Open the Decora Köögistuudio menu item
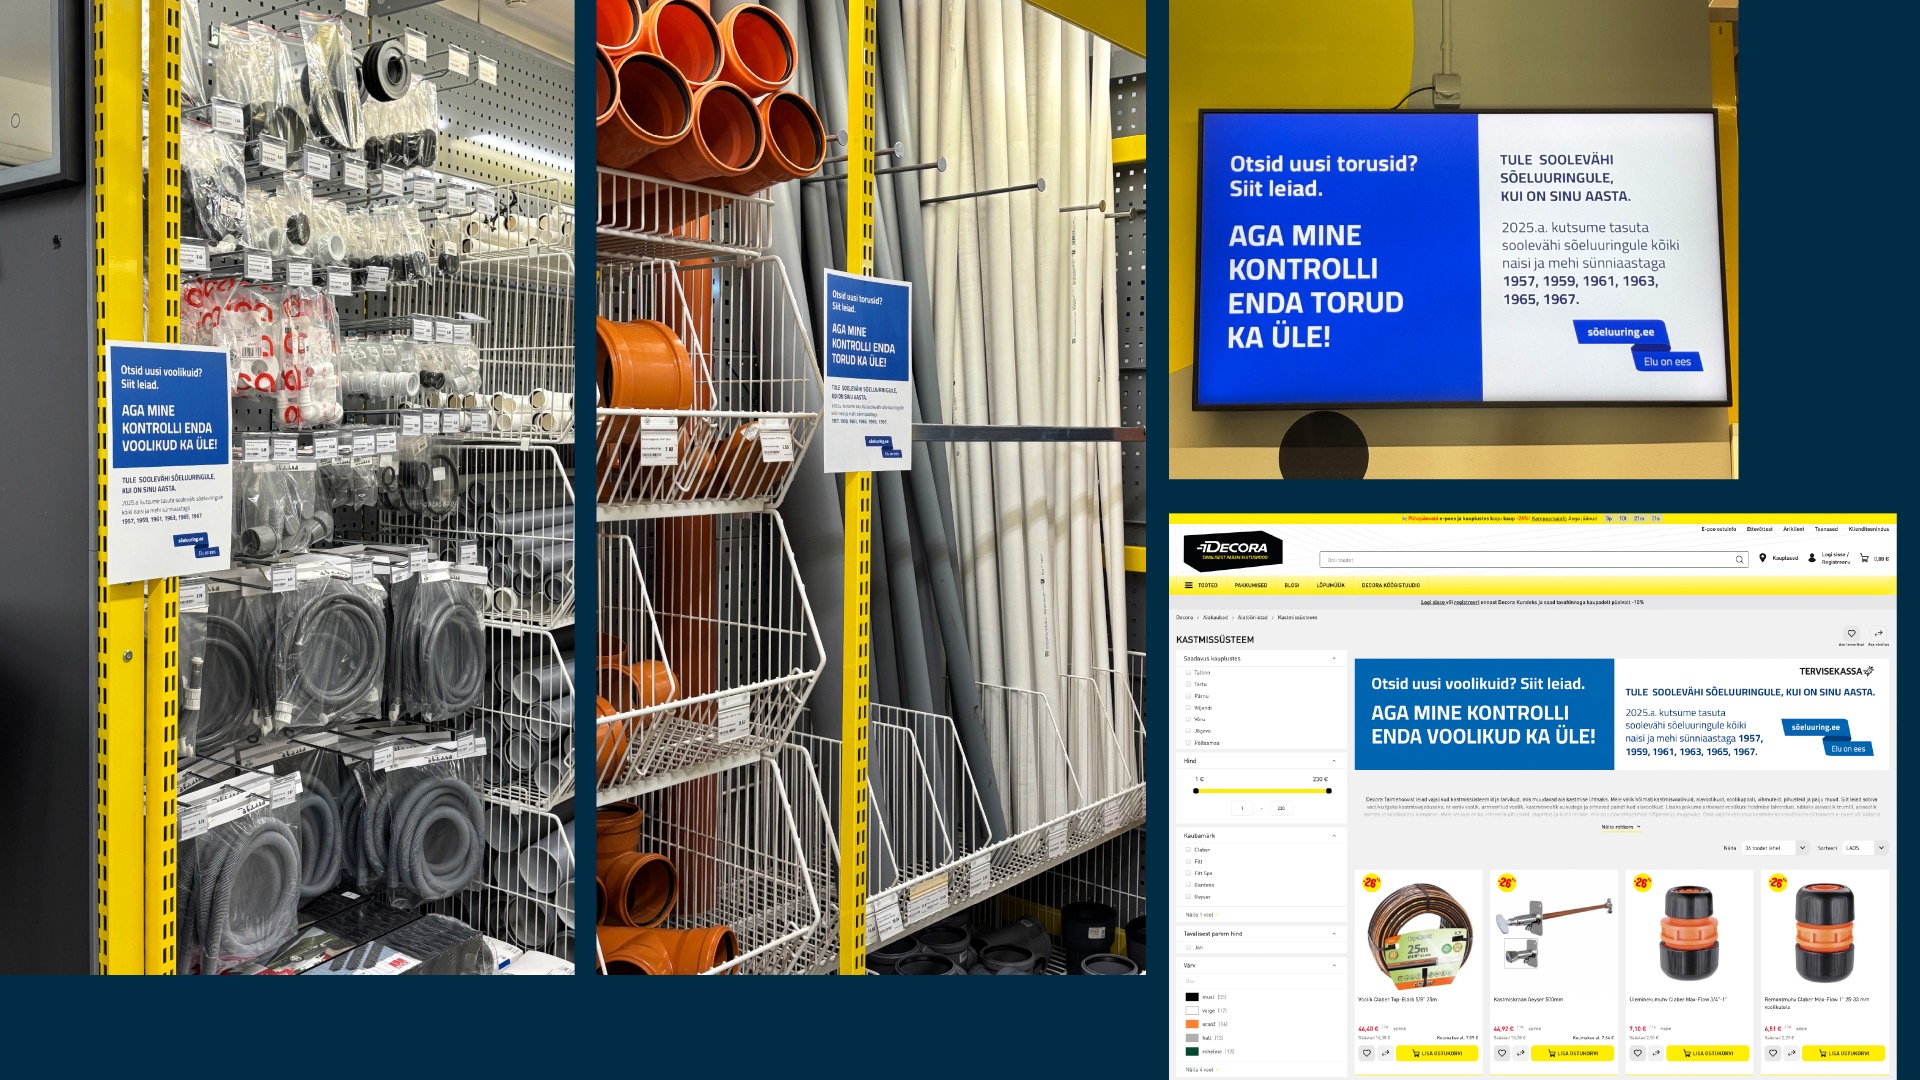This screenshot has height=1080, width=1920. (x=1390, y=585)
